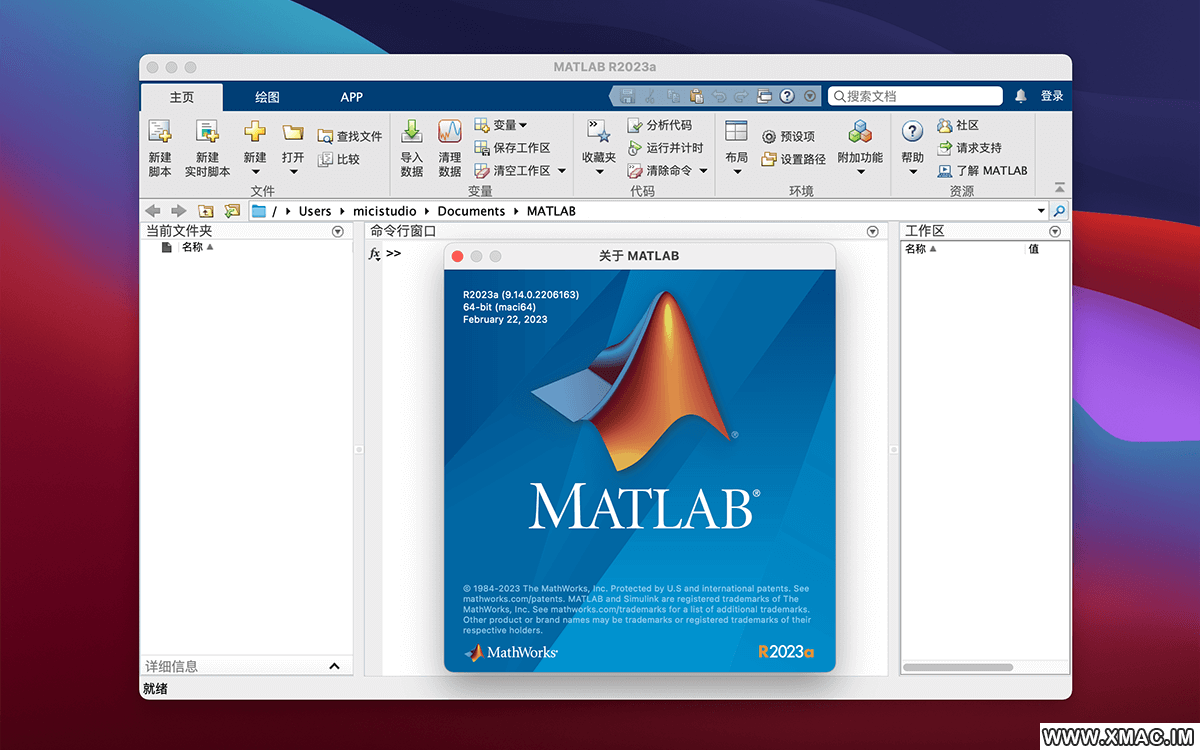Select Users in the address path
The width and height of the screenshot is (1200, 750).
coord(315,211)
